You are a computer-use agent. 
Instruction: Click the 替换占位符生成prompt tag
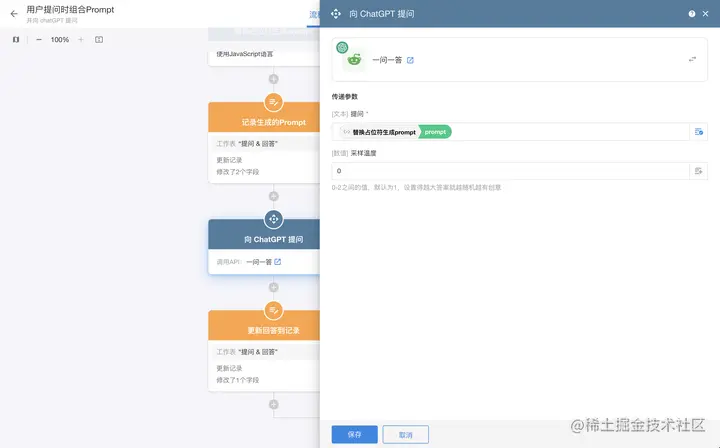379,132
